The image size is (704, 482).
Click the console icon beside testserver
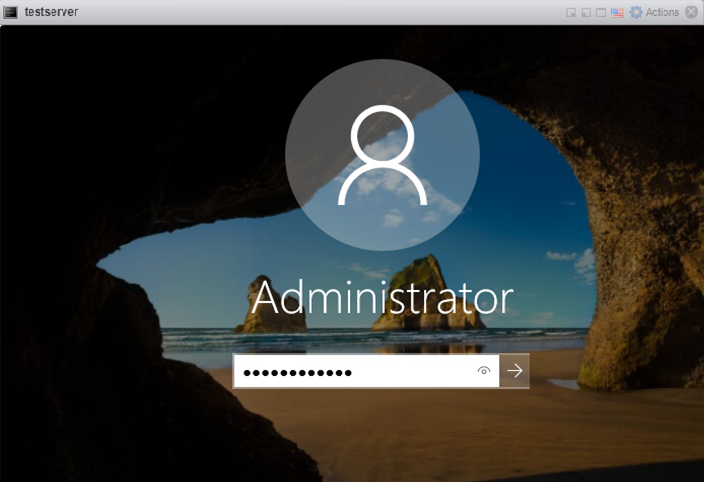11,12
